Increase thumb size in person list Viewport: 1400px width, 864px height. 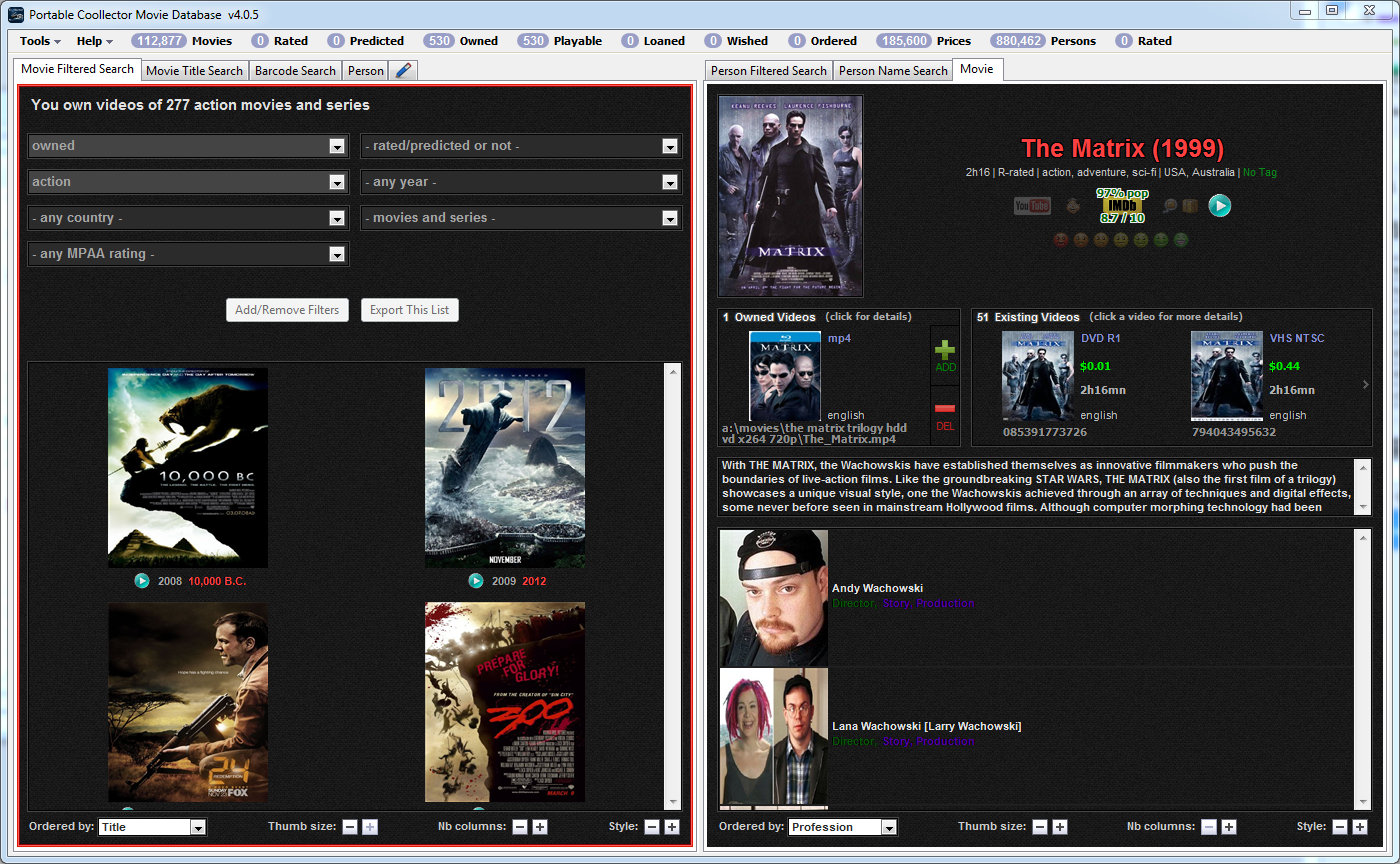pyautogui.click(x=1060, y=827)
